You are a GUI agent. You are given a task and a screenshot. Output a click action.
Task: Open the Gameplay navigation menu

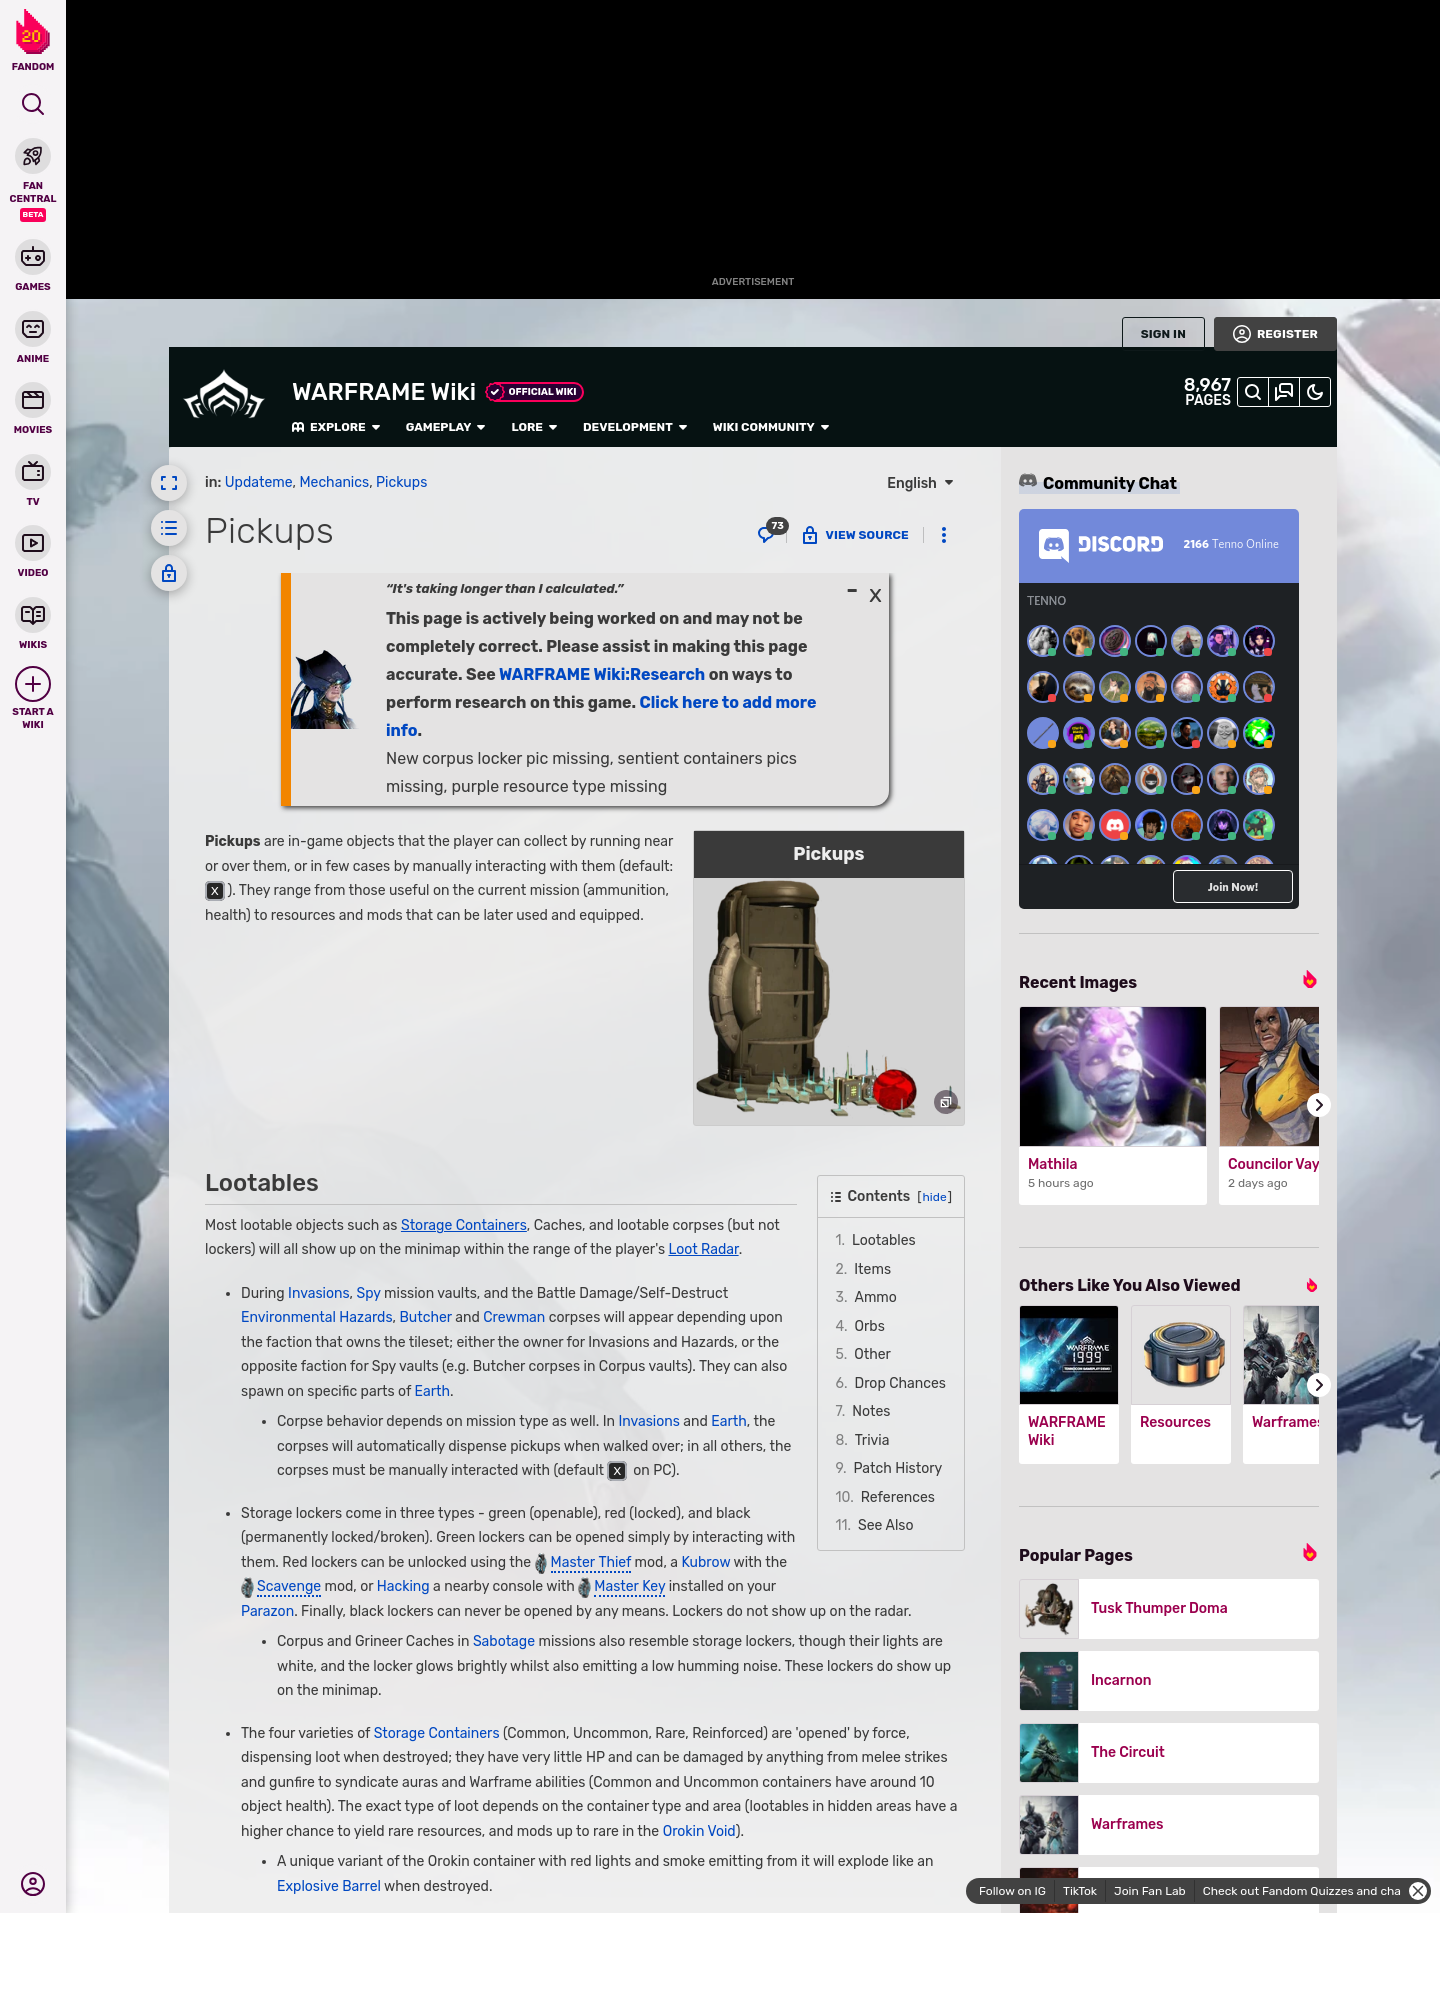click(445, 427)
